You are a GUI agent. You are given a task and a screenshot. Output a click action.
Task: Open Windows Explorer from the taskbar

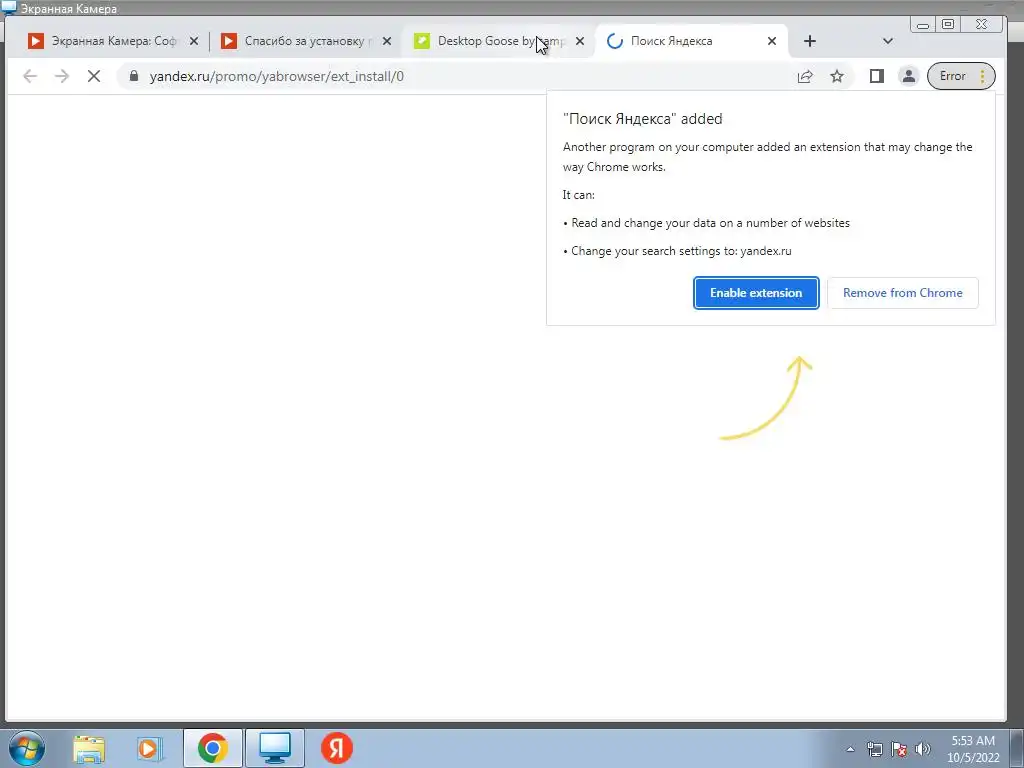(89, 748)
